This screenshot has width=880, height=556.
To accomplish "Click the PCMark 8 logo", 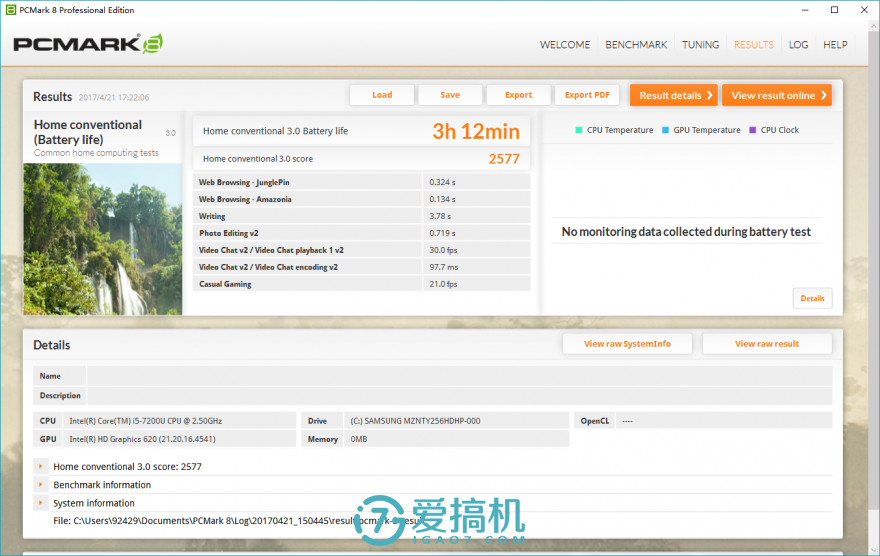I will [88, 44].
